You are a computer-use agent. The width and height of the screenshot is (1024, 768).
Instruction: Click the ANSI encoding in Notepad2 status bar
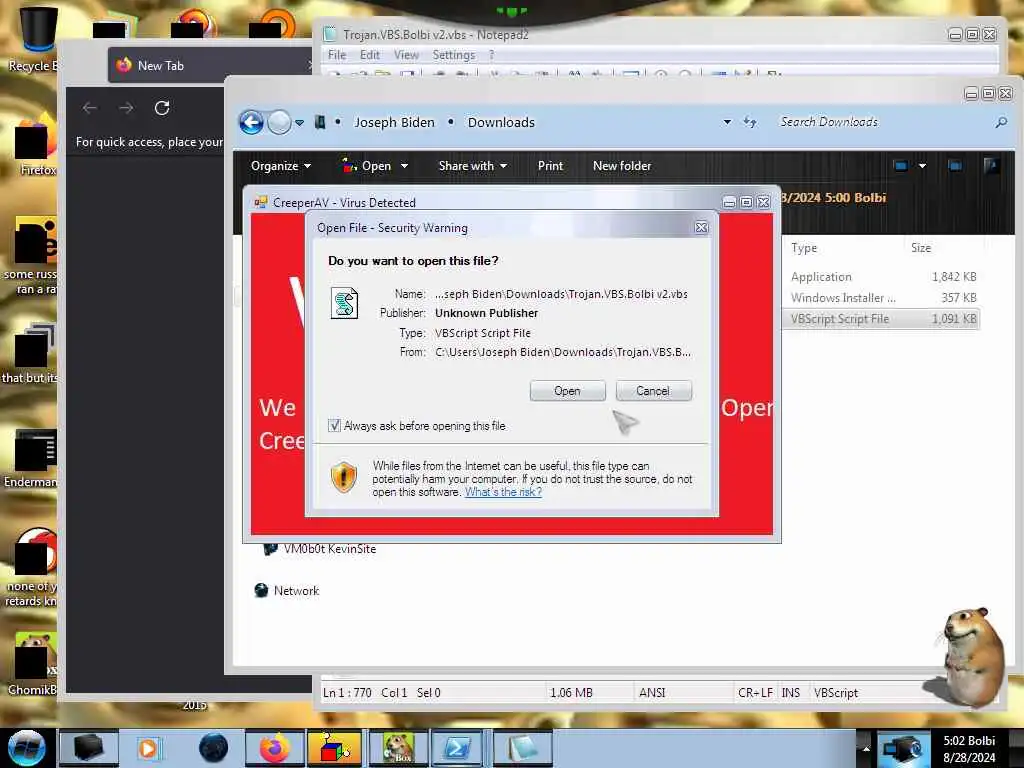pos(652,693)
